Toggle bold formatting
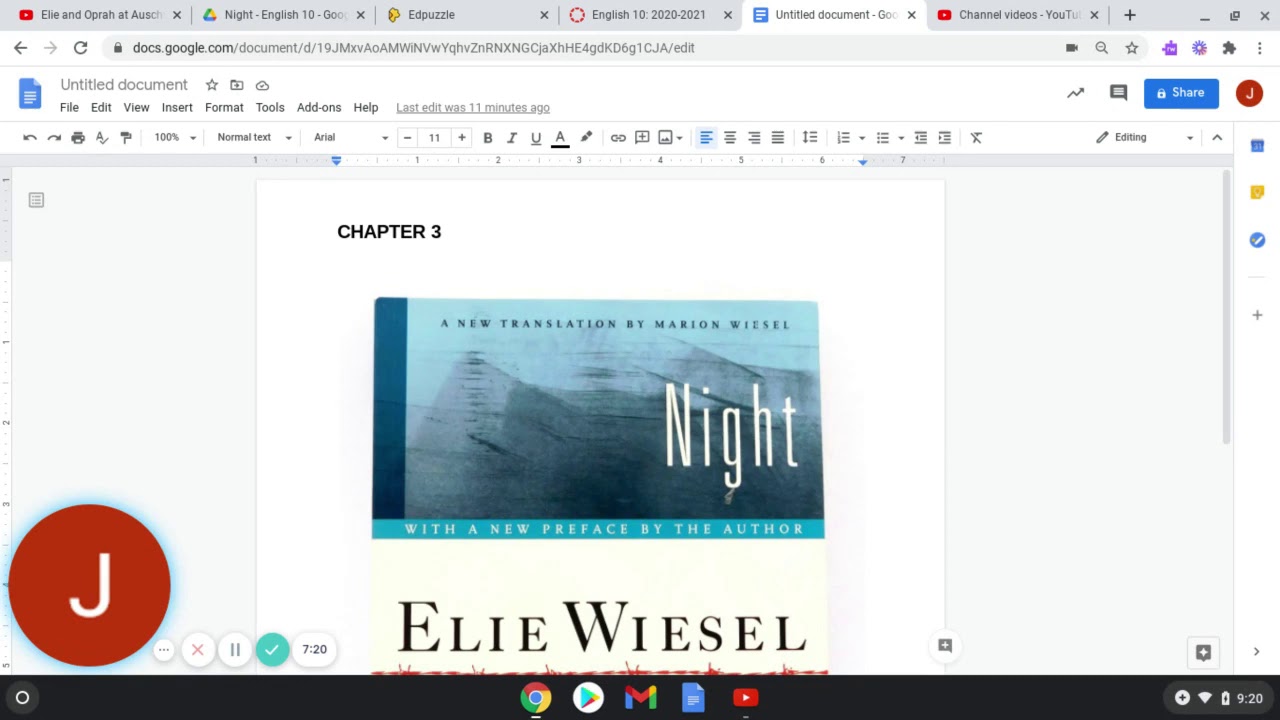This screenshot has height=720, width=1280. point(488,138)
